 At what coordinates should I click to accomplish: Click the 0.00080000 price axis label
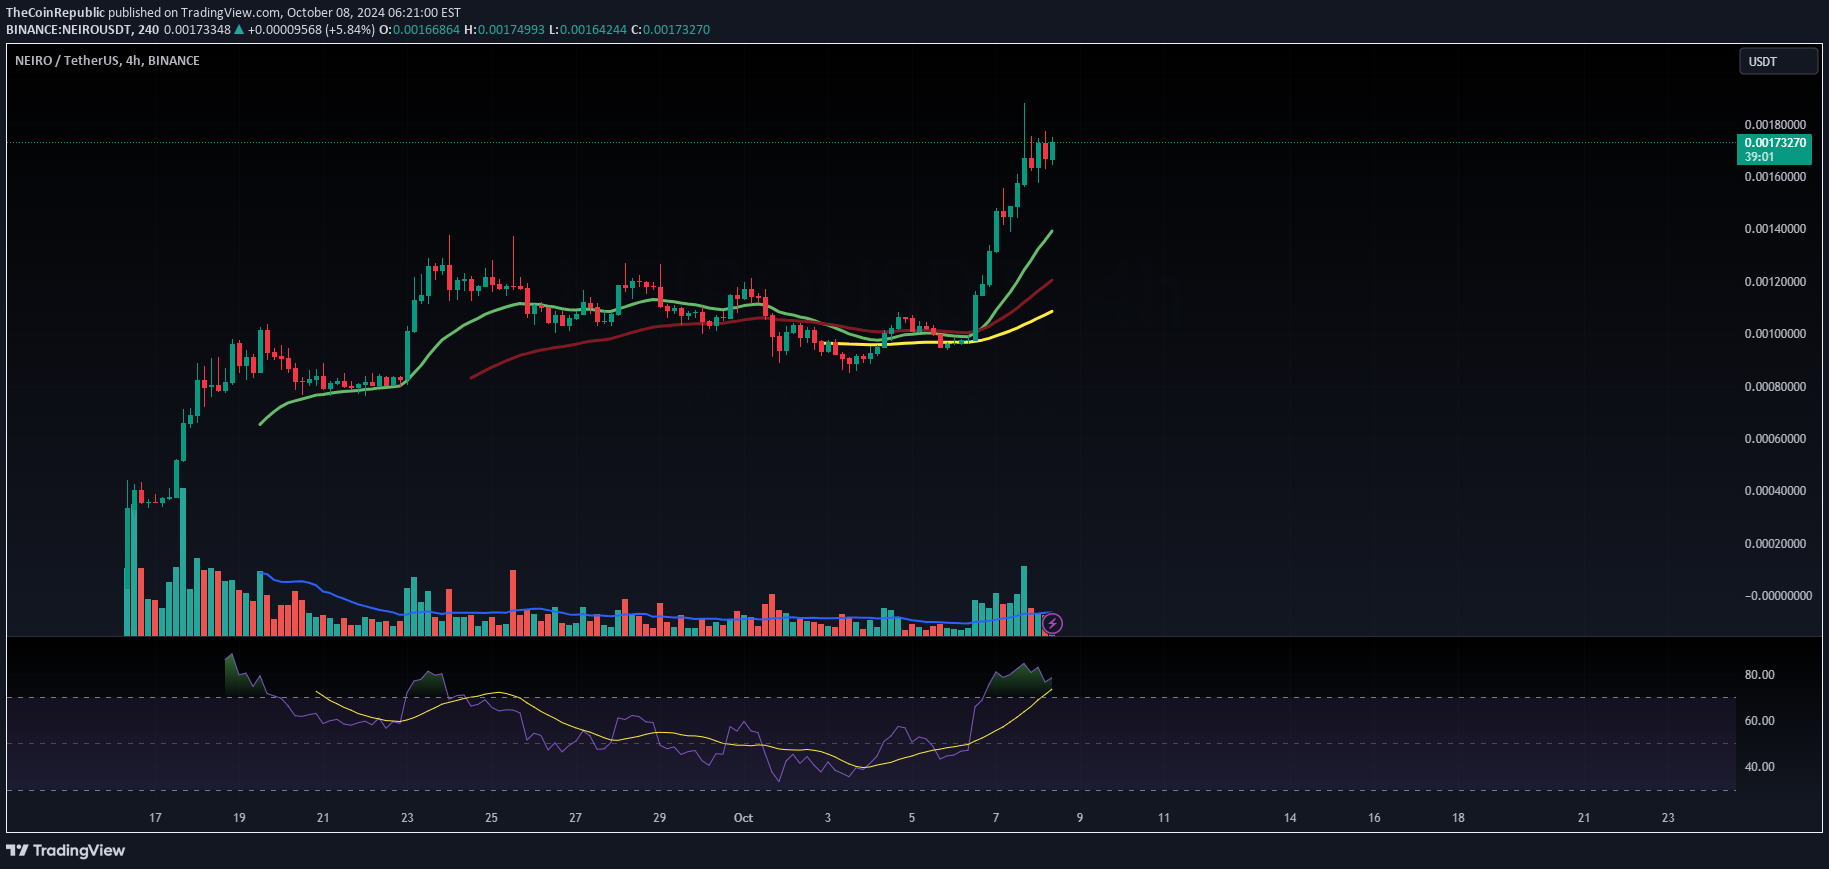point(1775,387)
